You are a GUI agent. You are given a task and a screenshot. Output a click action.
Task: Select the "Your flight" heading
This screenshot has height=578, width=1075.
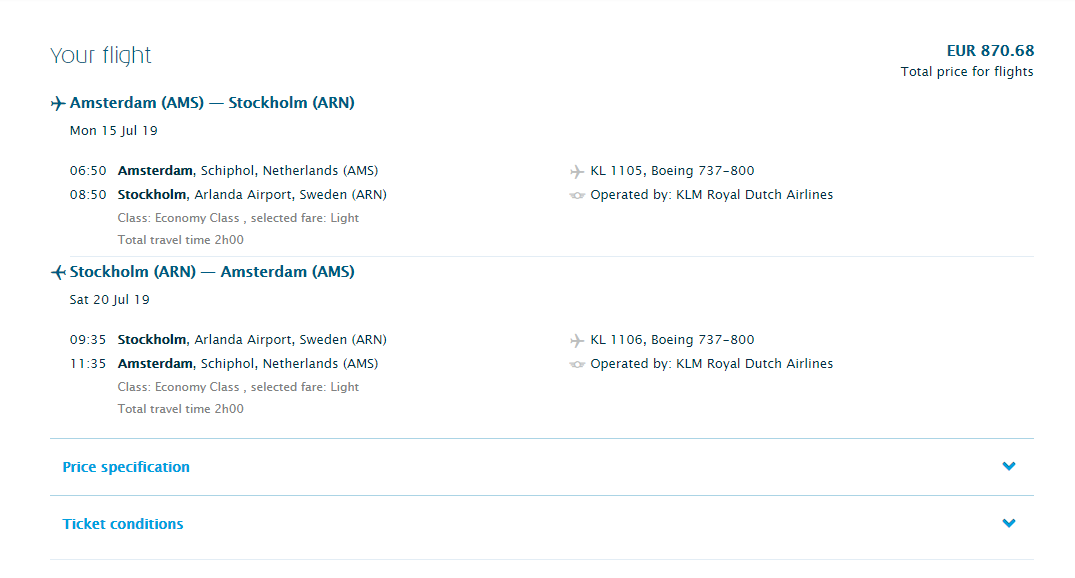(x=101, y=55)
